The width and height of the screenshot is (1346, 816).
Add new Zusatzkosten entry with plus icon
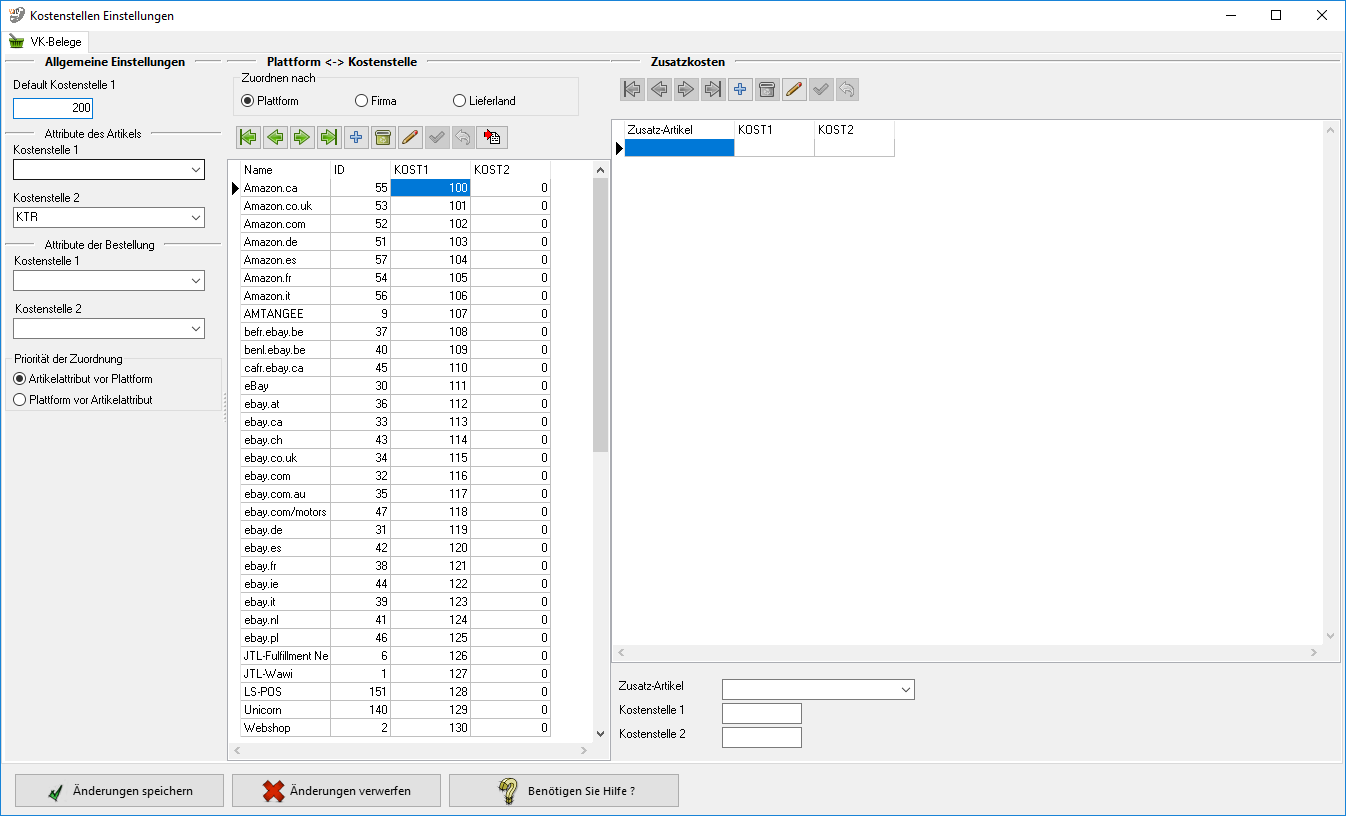click(x=740, y=90)
